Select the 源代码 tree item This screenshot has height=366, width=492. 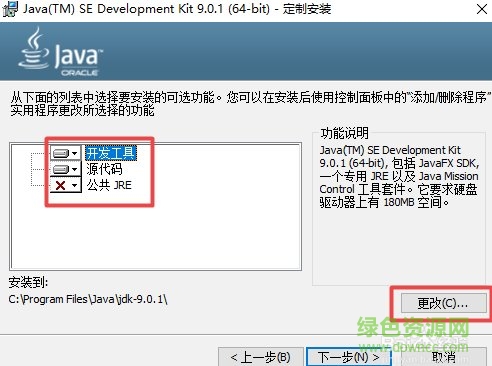pyautogui.click(x=104, y=169)
